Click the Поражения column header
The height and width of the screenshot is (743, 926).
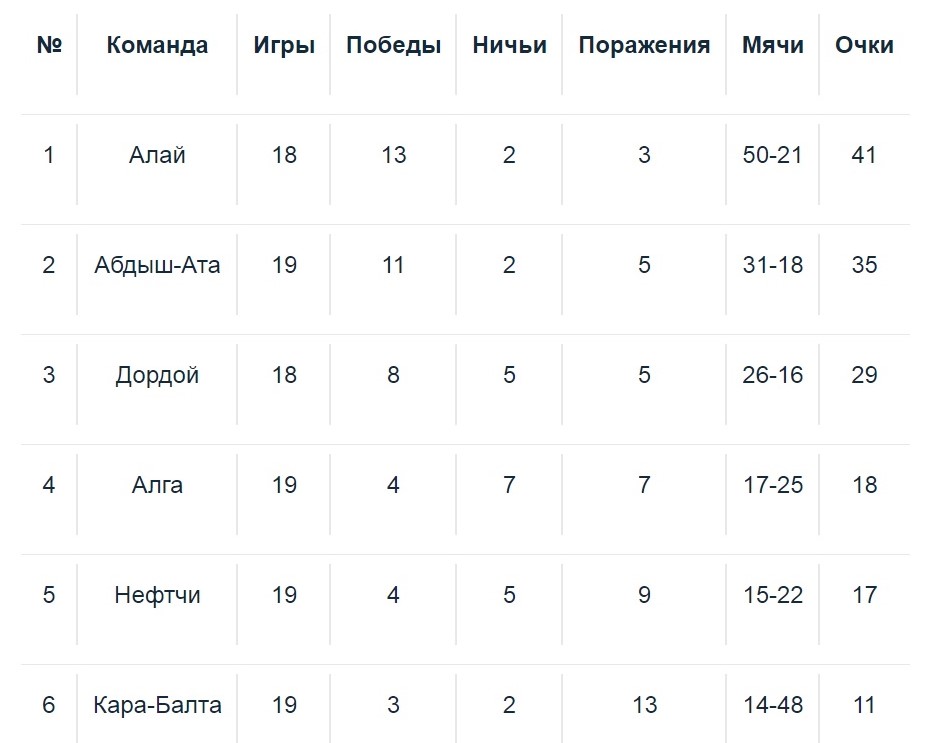644,45
